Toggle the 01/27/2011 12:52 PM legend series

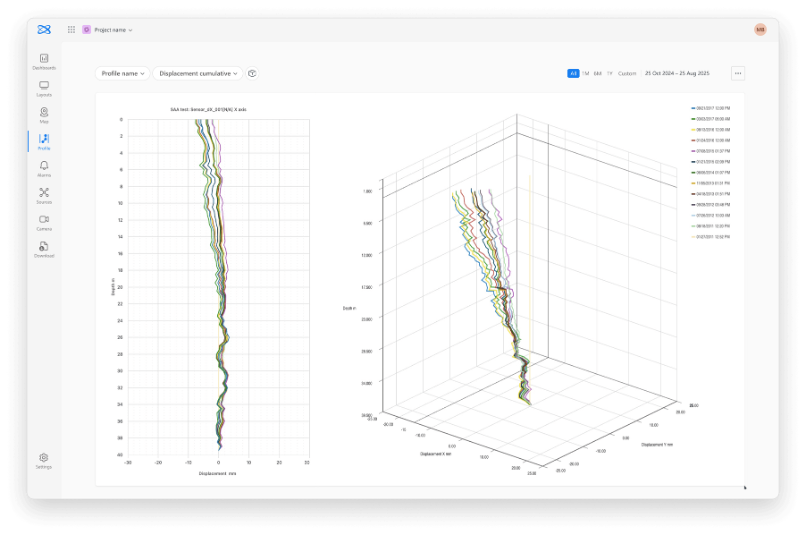click(712, 238)
